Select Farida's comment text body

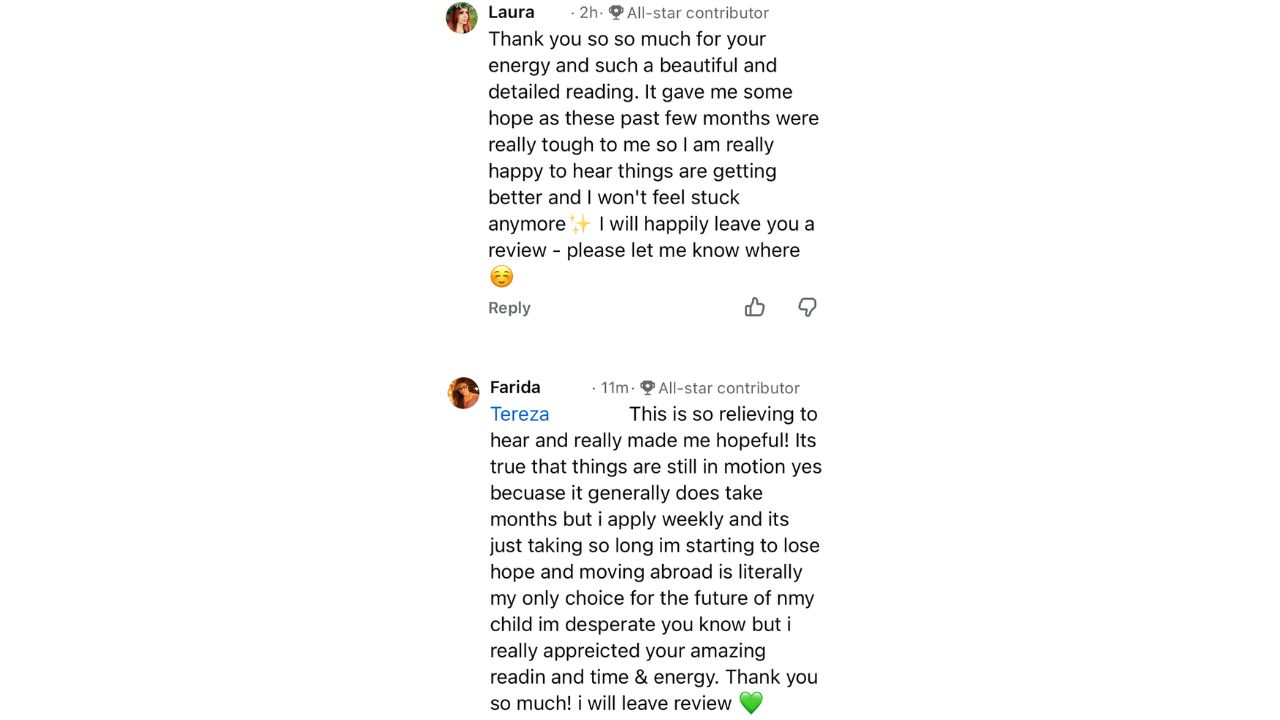656,559
